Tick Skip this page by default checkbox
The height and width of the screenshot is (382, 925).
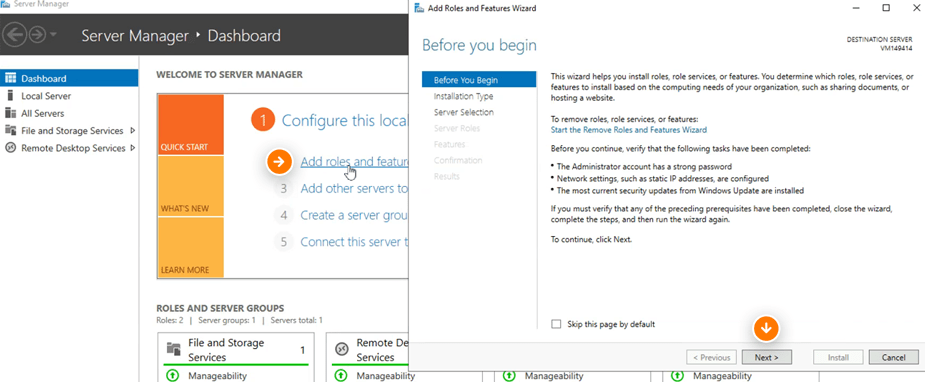pyautogui.click(x=555, y=324)
